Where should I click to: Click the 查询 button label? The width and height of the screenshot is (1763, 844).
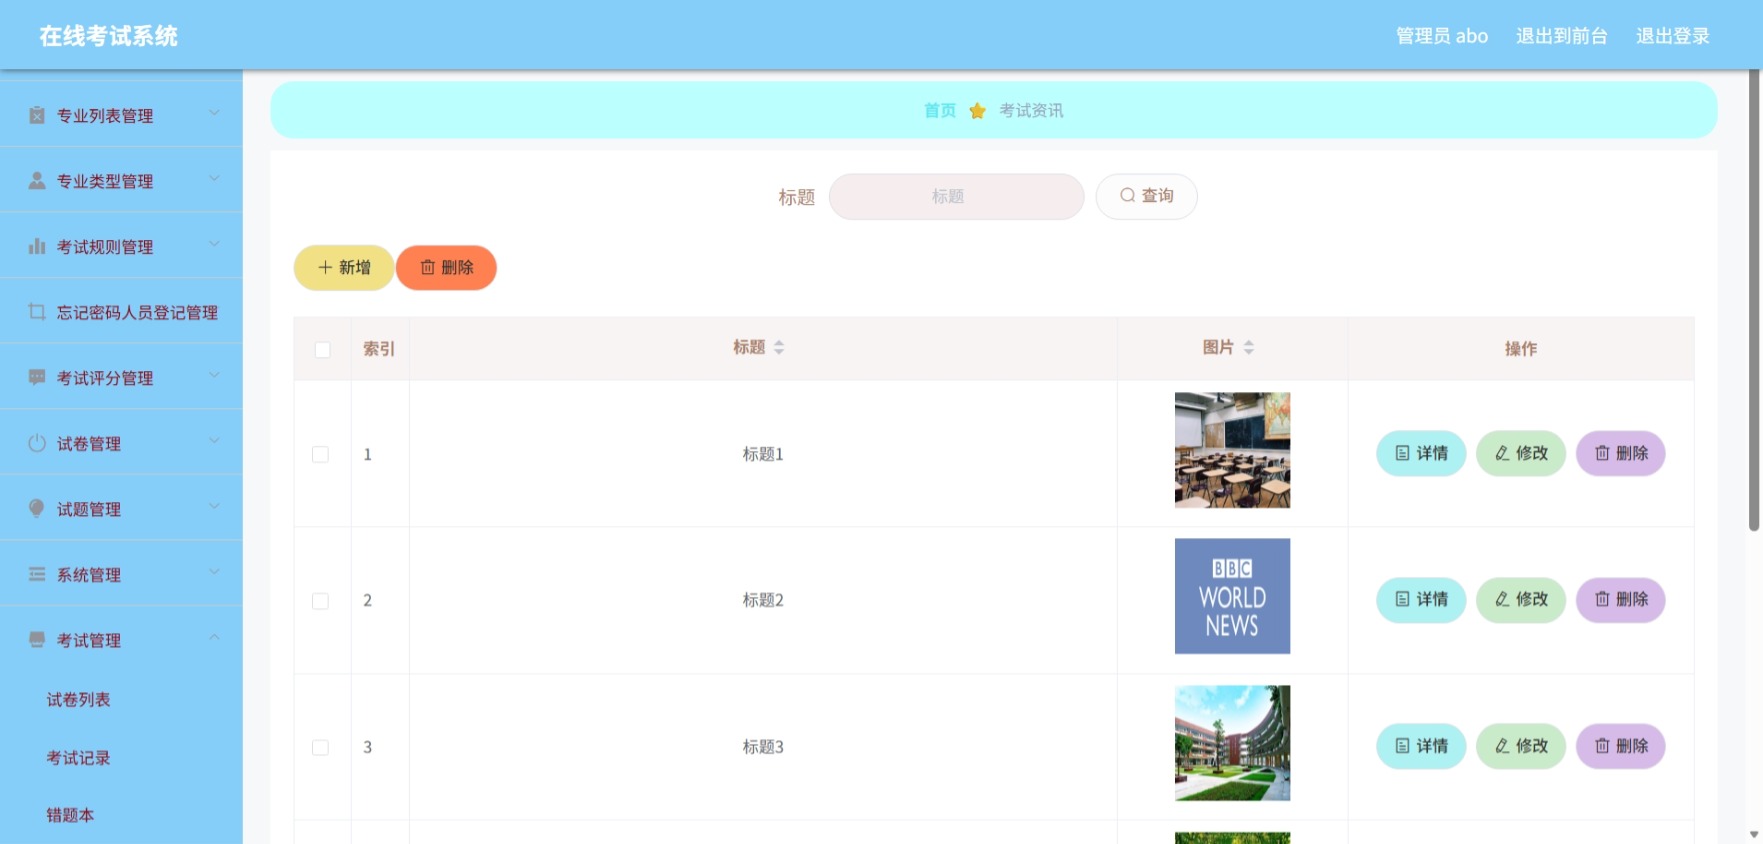[x=1158, y=196]
